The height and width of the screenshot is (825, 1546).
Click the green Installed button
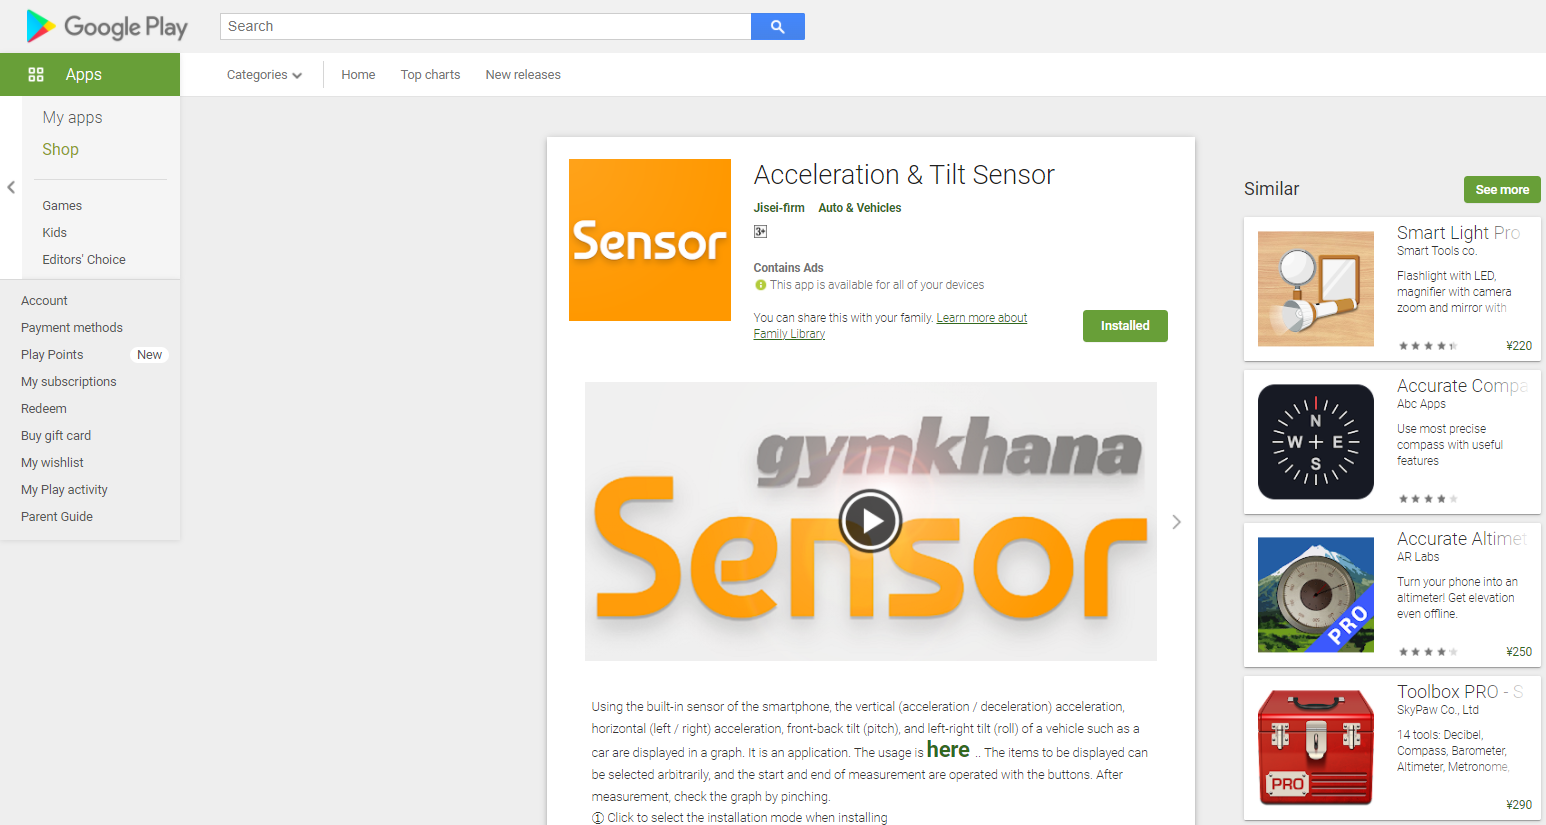[x=1125, y=326]
